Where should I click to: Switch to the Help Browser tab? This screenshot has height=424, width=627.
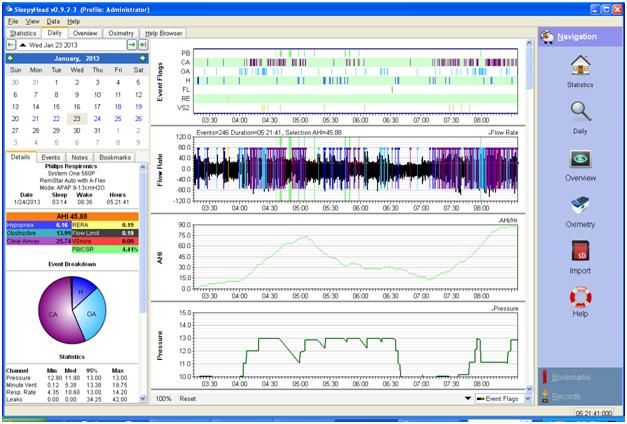tap(165, 33)
